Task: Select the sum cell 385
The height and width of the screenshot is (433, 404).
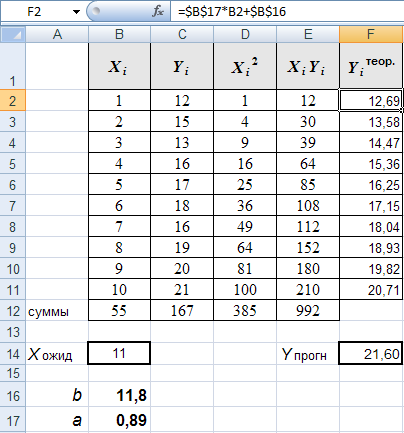Action: tap(245, 311)
